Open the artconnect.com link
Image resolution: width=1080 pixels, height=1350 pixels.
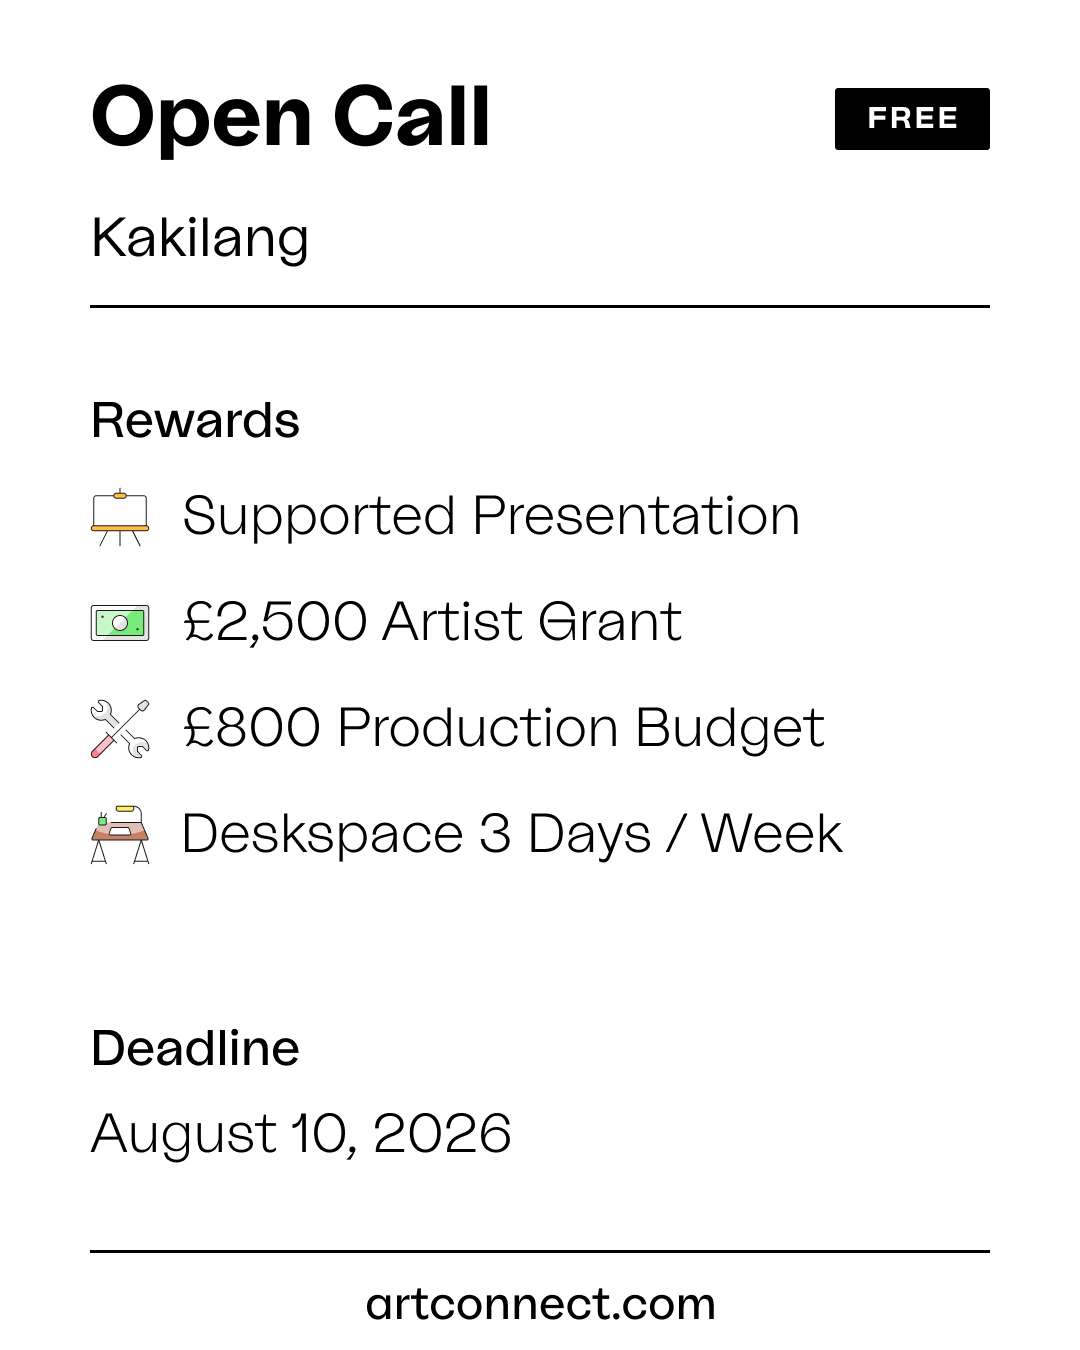pos(540,1304)
